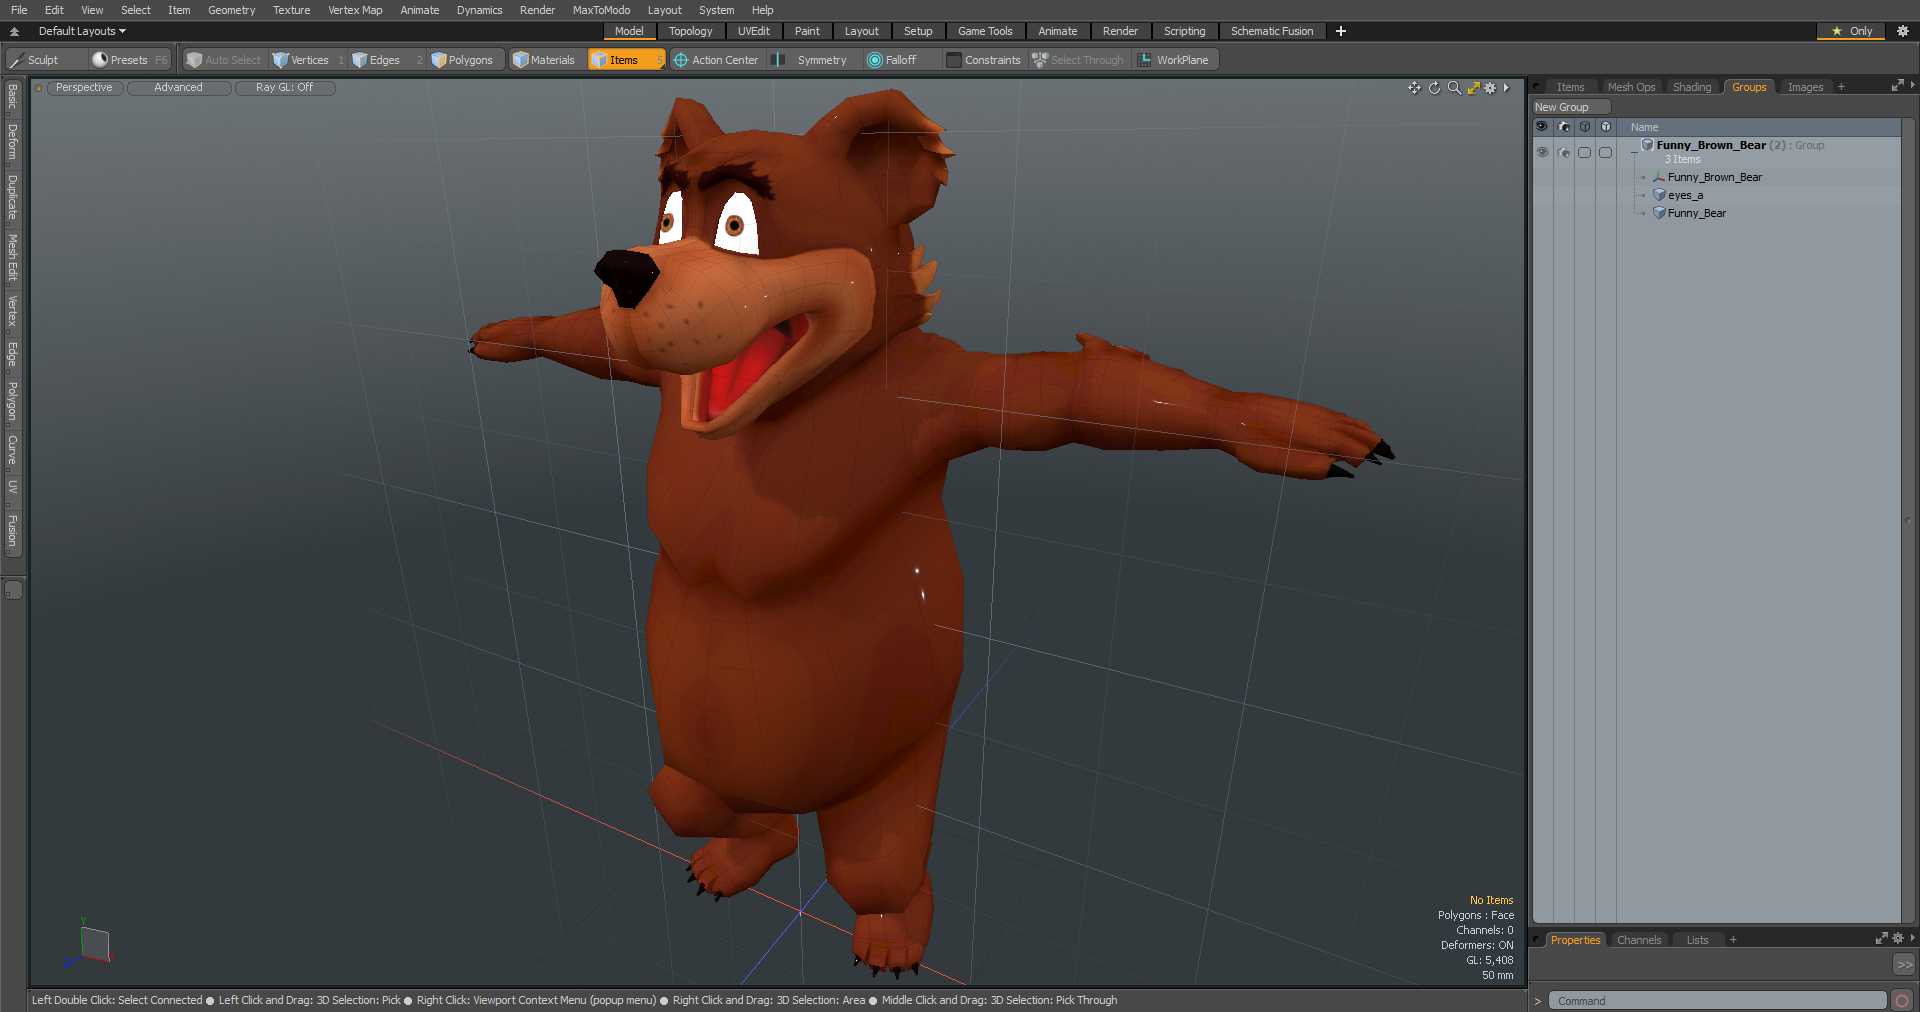1920x1012 pixels.
Task: Open the Vertex Map menu
Action: 355,10
